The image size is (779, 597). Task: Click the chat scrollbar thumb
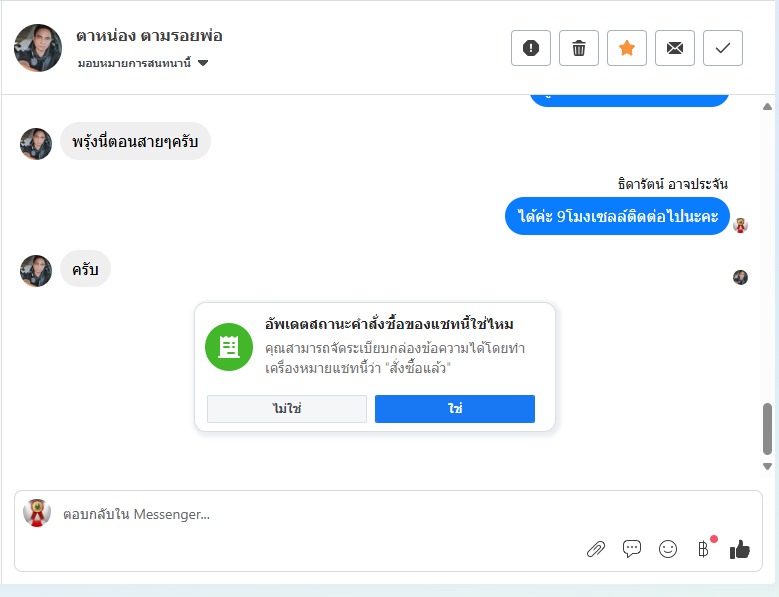click(767, 429)
